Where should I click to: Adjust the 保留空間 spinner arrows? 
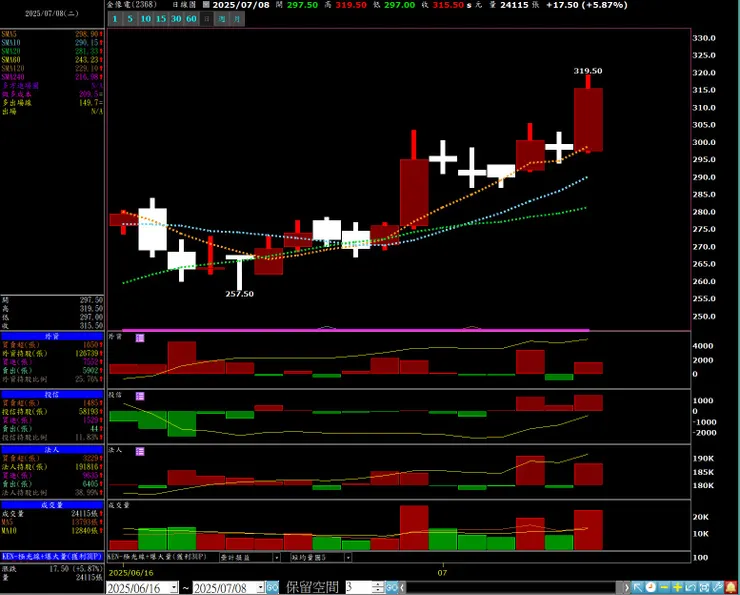pyautogui.click(x=378, y=588)
